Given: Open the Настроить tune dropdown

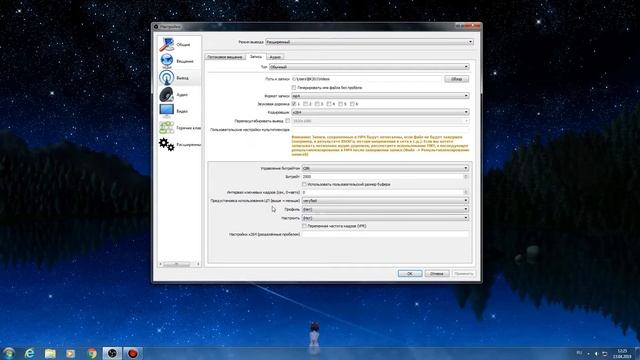Looking at the screenshot, I should [385, 218].
